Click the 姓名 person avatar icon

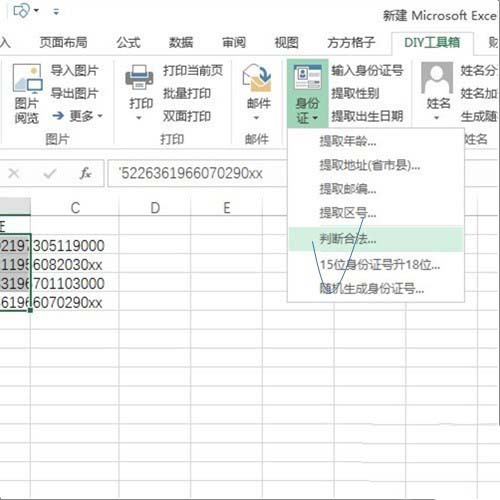click(x=437, y=78)
